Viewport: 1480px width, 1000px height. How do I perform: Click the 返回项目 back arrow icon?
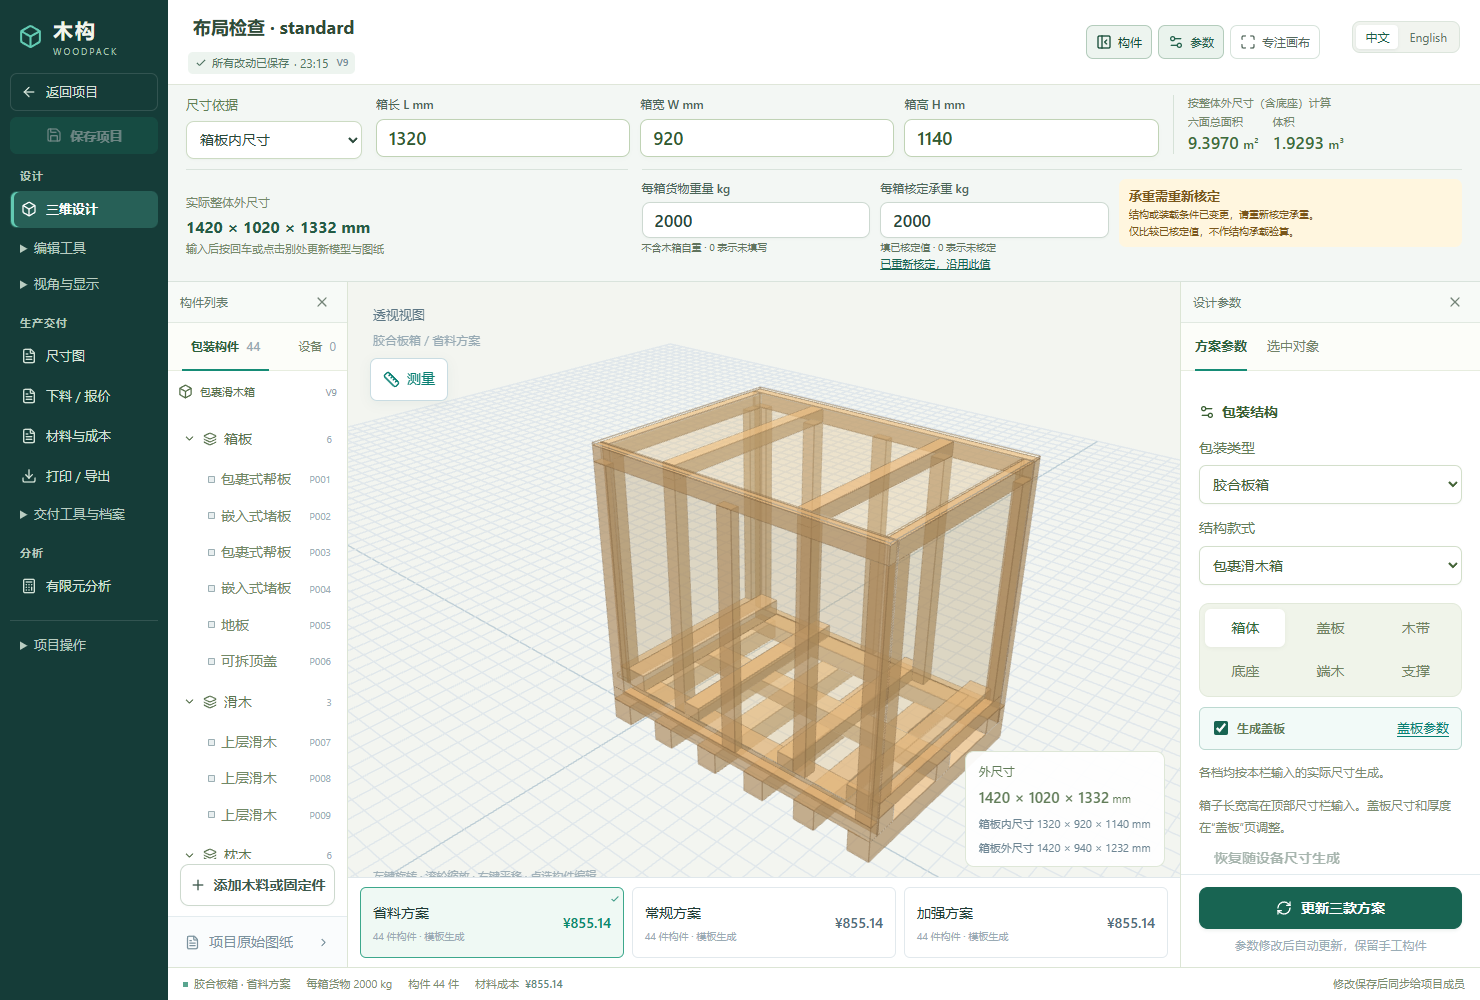(29, 92)
